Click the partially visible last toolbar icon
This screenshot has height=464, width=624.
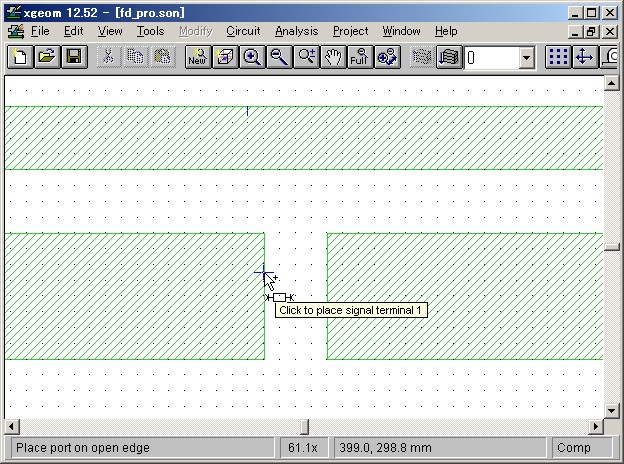[x=611, y=57]
